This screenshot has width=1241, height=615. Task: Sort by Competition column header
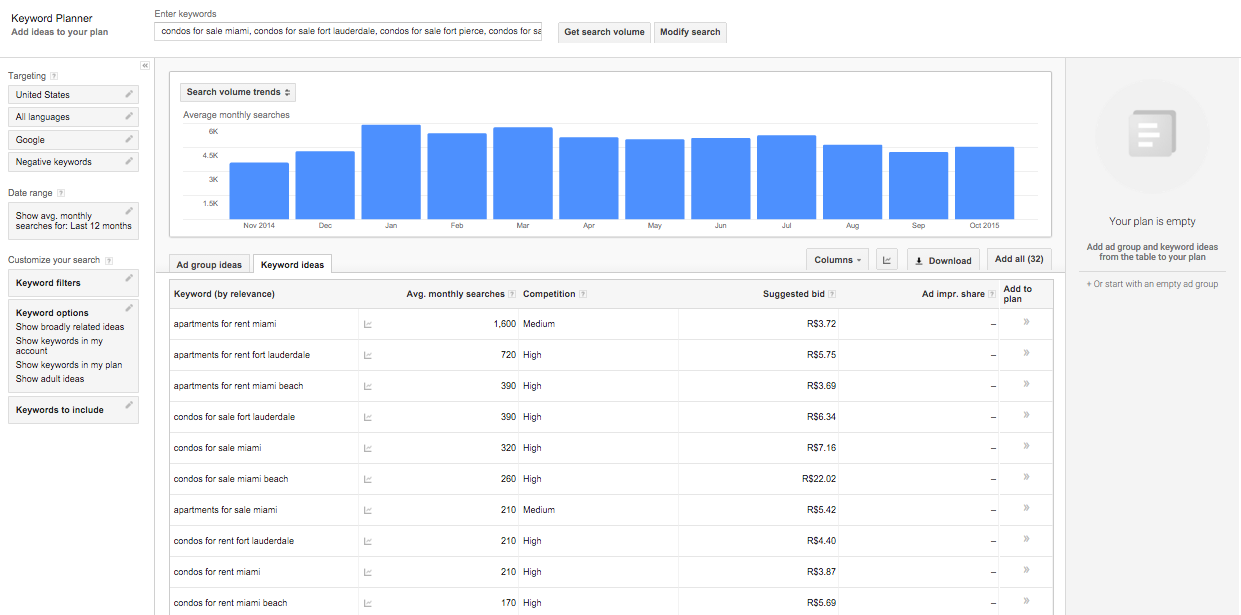point(549,294)
